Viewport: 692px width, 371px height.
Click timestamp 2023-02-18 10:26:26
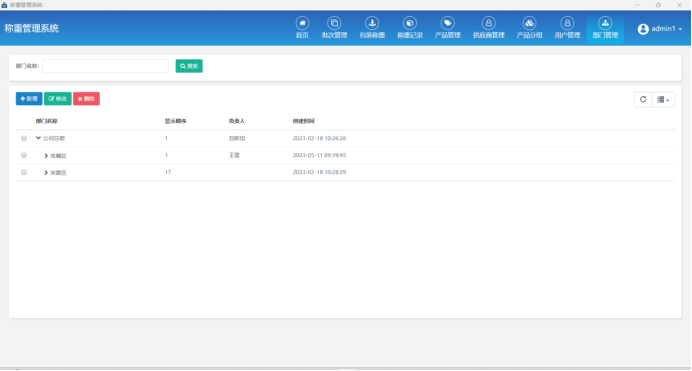click(319, 138)
